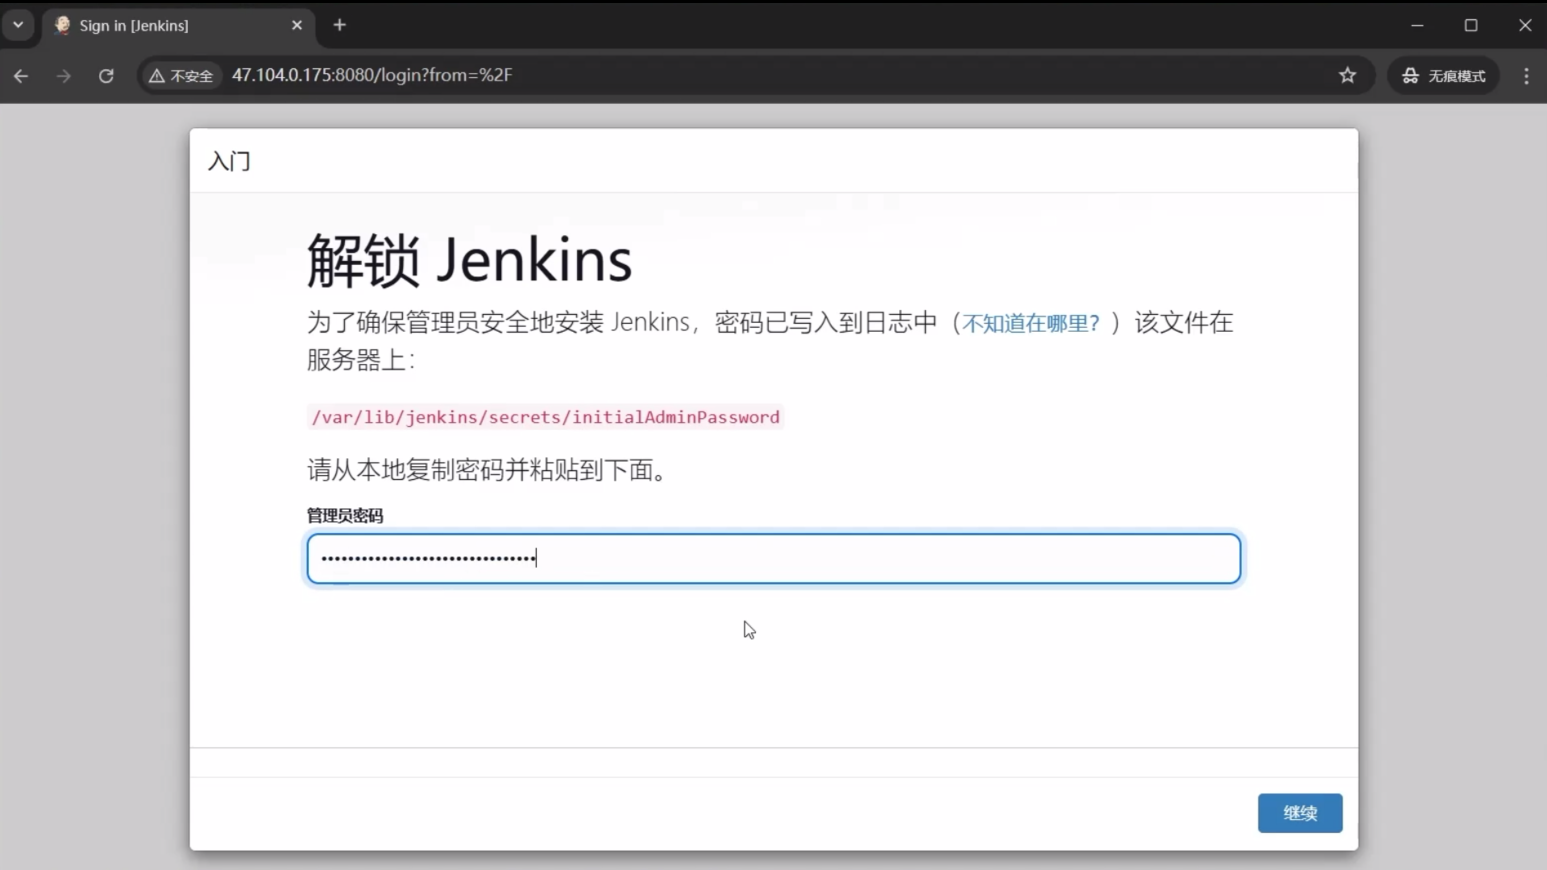Screen dimensions: 1547x870
Task: Click the browser back arrow
Action: tap(21, 76)
